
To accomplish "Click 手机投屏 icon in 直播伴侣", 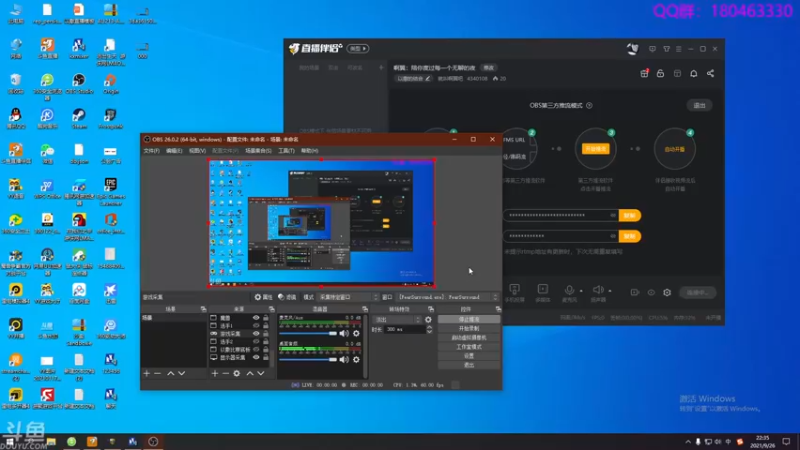I will [x=514, y=290].
